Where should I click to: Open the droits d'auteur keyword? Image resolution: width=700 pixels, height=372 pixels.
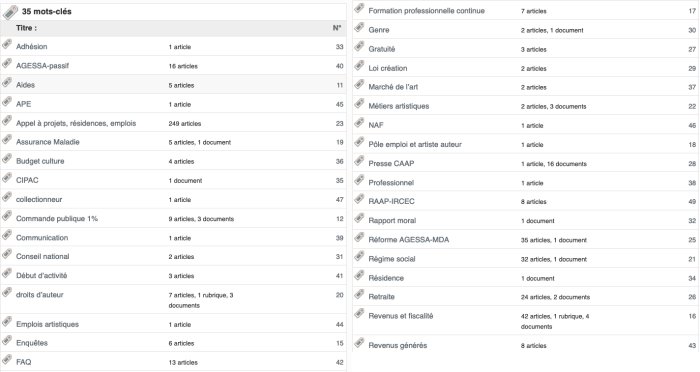click(x=40, y=295)
